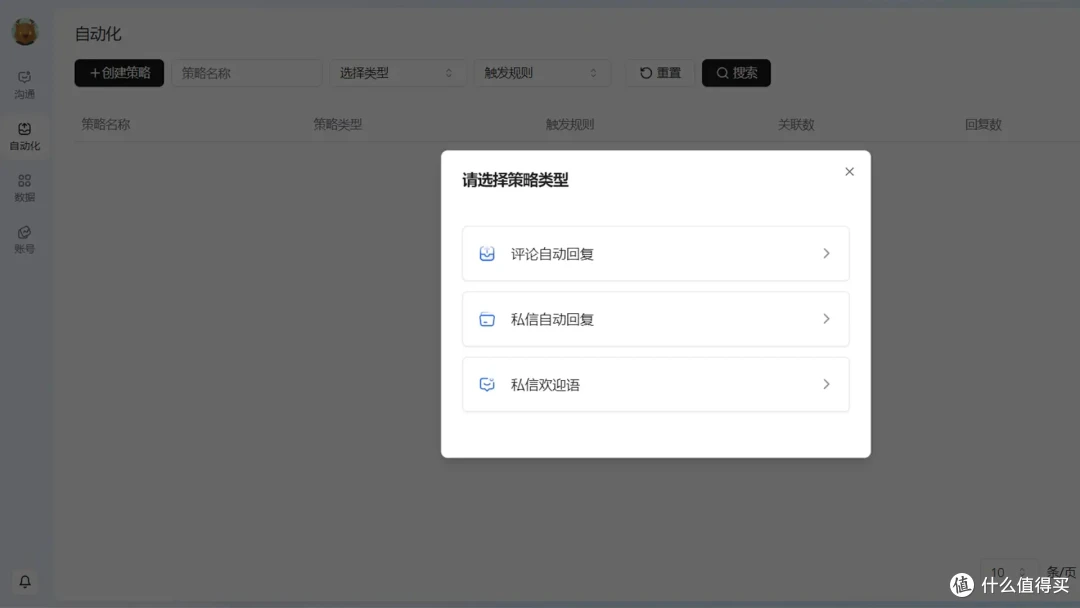Close the 请选择策略类型 dialog

click(x=849, y=171)
